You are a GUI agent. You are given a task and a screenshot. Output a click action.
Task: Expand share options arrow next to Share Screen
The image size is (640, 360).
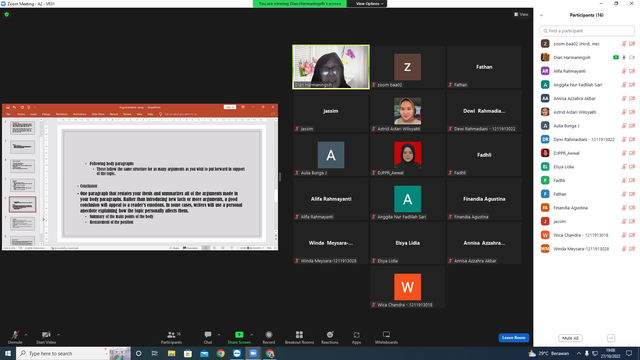click(251, 335)
